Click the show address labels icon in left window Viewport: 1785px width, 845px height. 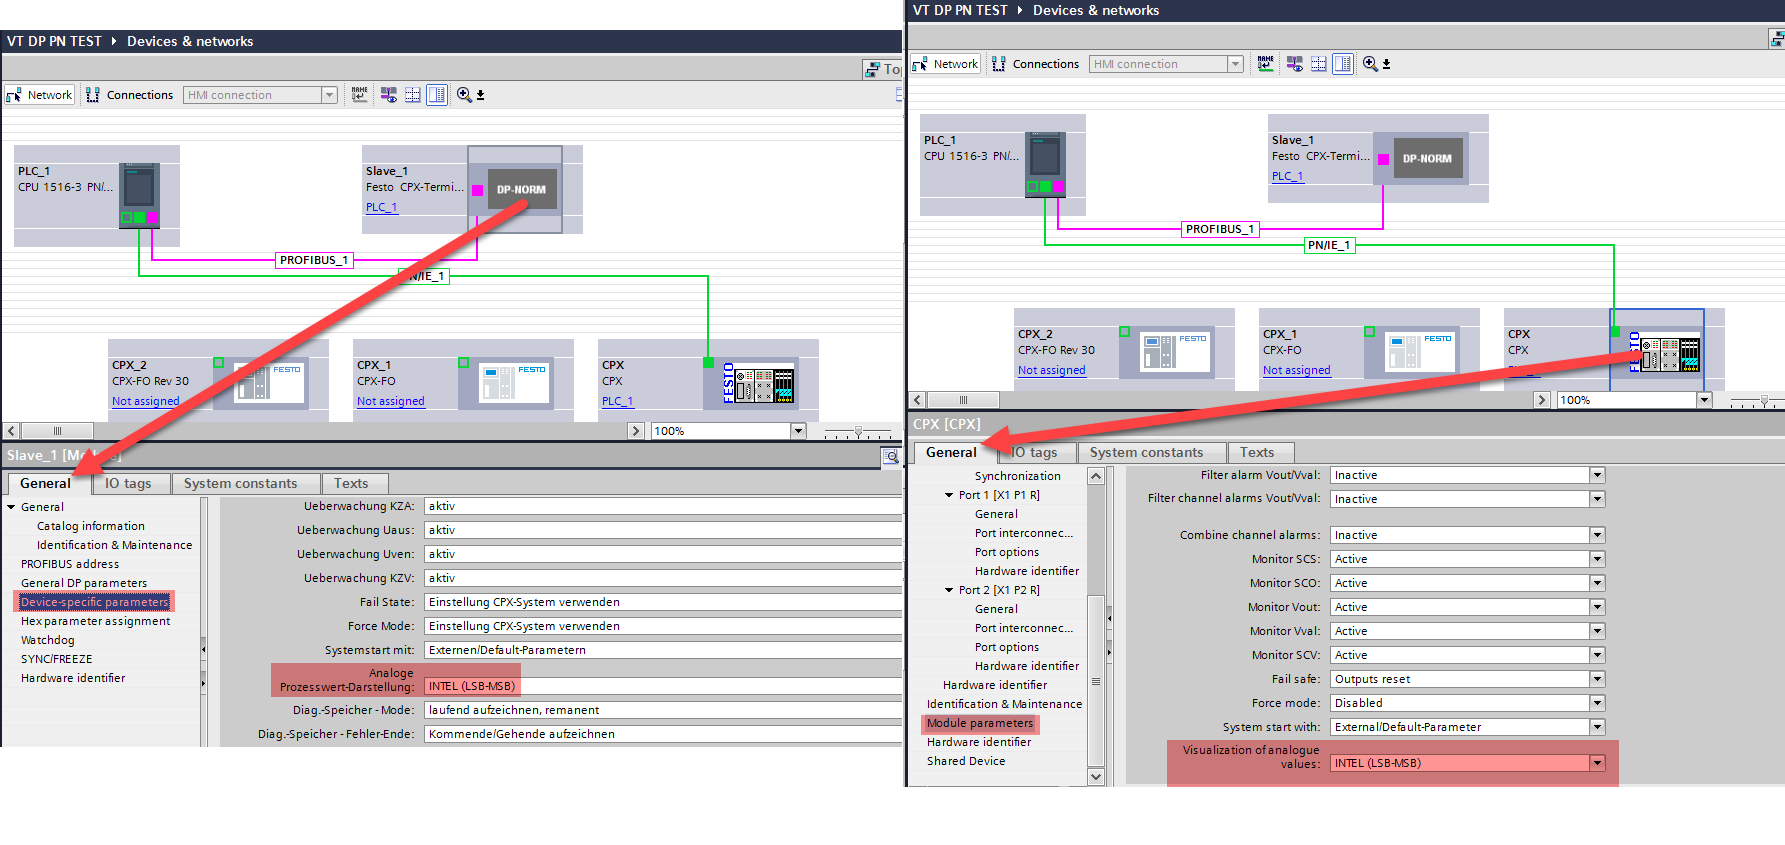(x=388, y=95)
